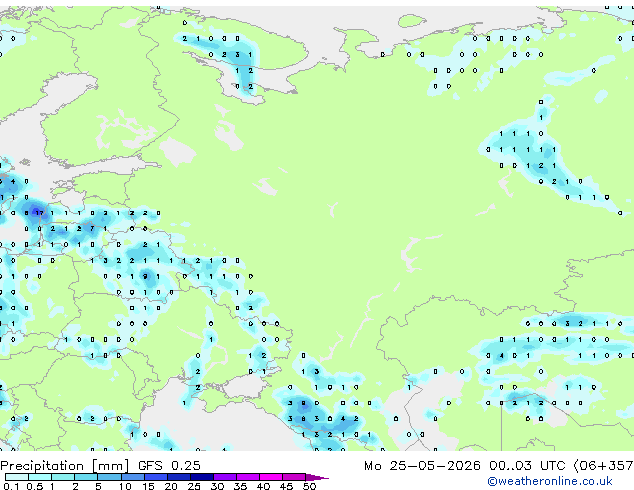Click the '7' precipitation value on the map

tap(92, 228)
